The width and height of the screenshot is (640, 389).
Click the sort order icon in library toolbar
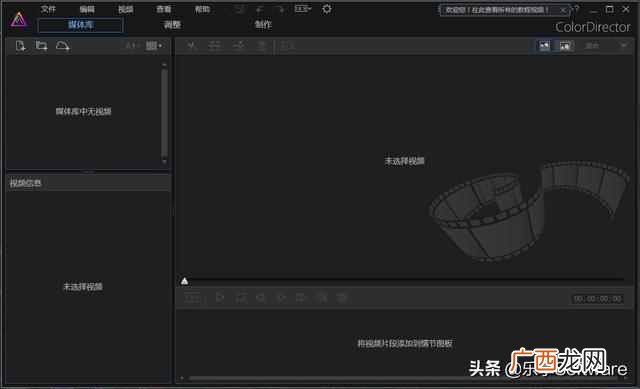point(131,46)
